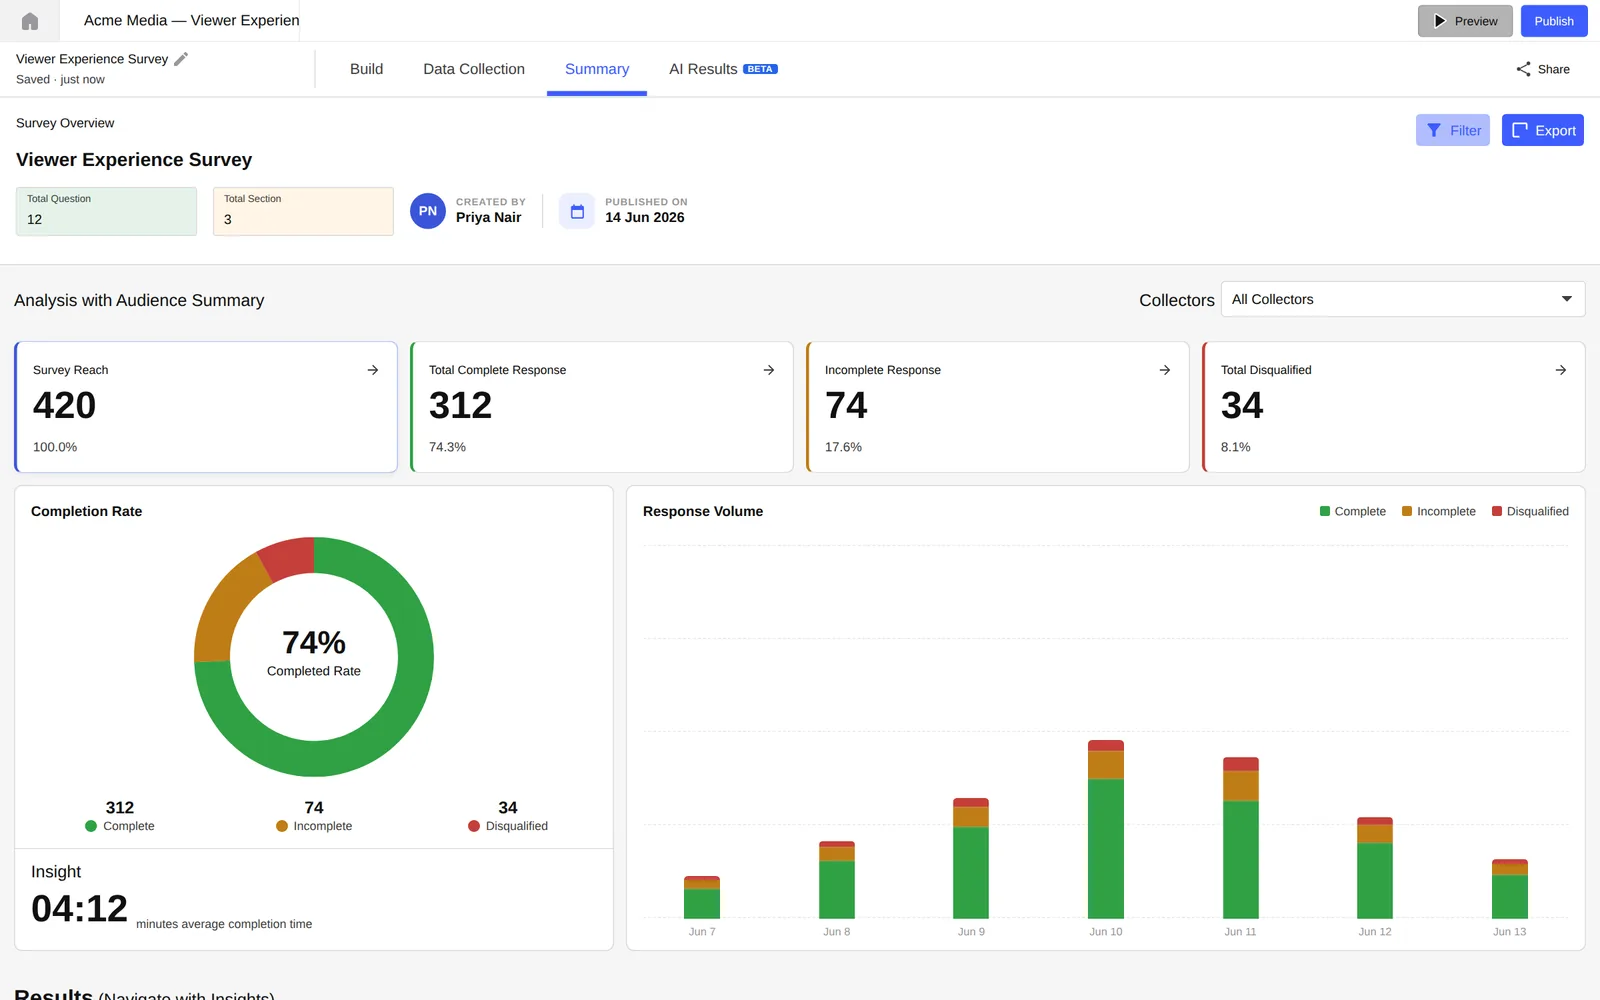The image size is (1600, 1000).
Task: Click the Publish button
Action: [1554, 21]
